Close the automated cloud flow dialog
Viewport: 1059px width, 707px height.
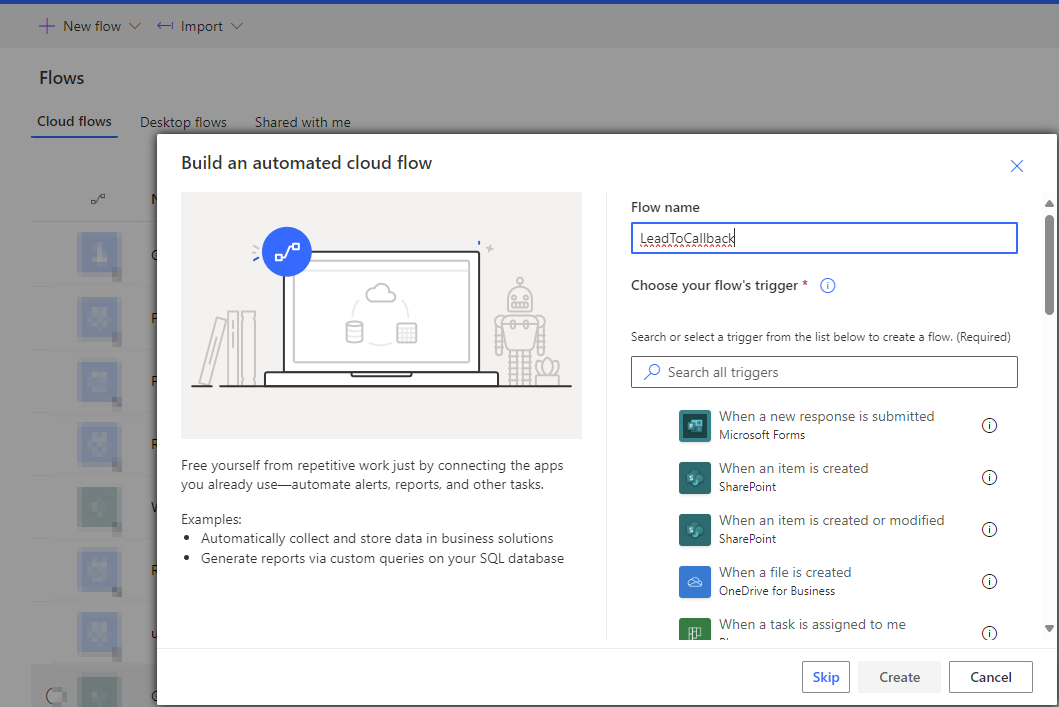[x=1016, y=166]
